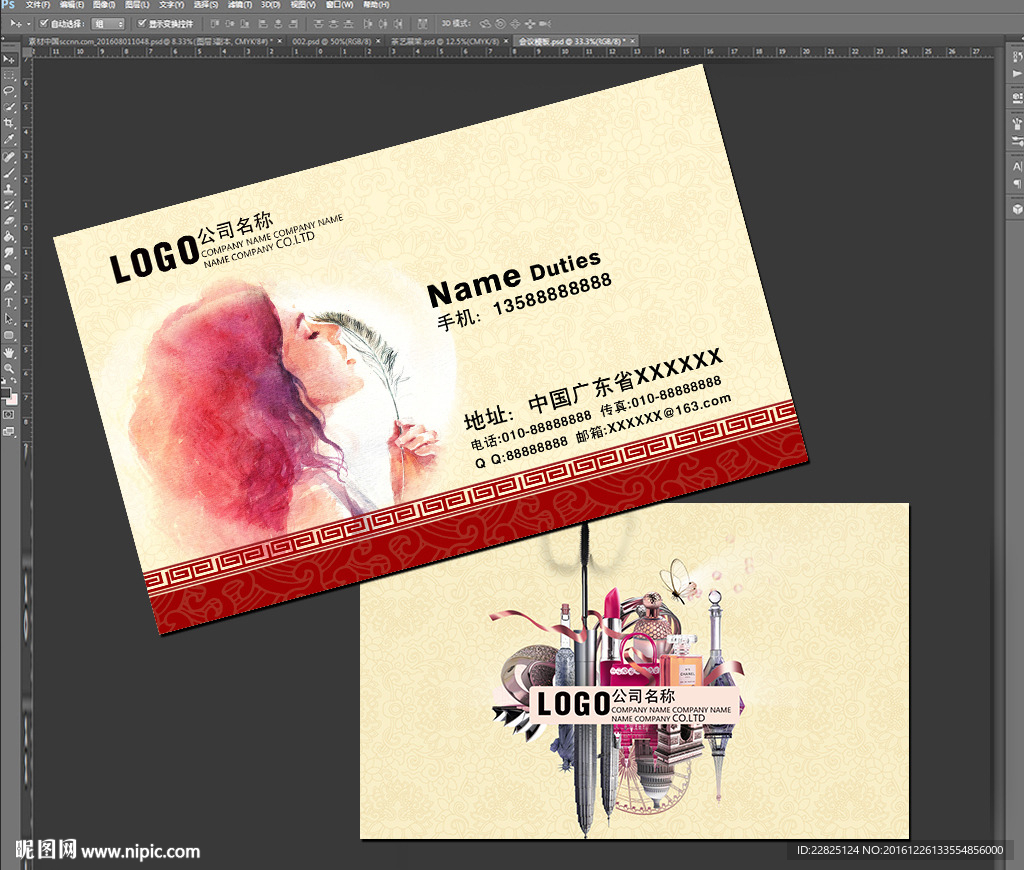The width and height of the screenshot is (1024, 870).
Task: Open the 视图(V) menu
Action: 303,5
